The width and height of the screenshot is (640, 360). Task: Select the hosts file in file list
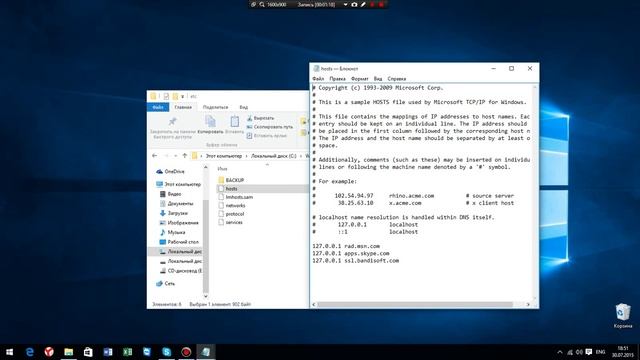[231, 189]
